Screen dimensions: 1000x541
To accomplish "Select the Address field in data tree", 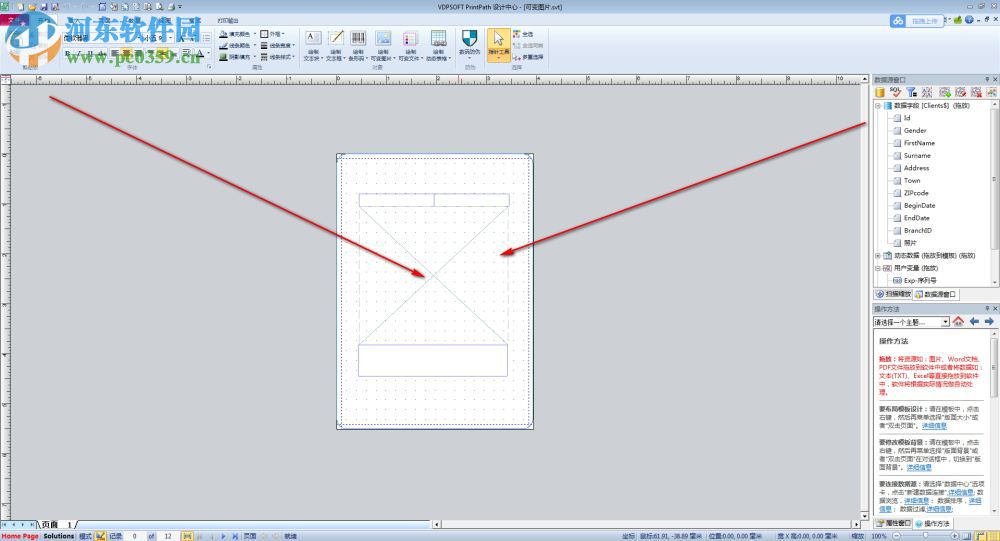I will coord(916,168).
